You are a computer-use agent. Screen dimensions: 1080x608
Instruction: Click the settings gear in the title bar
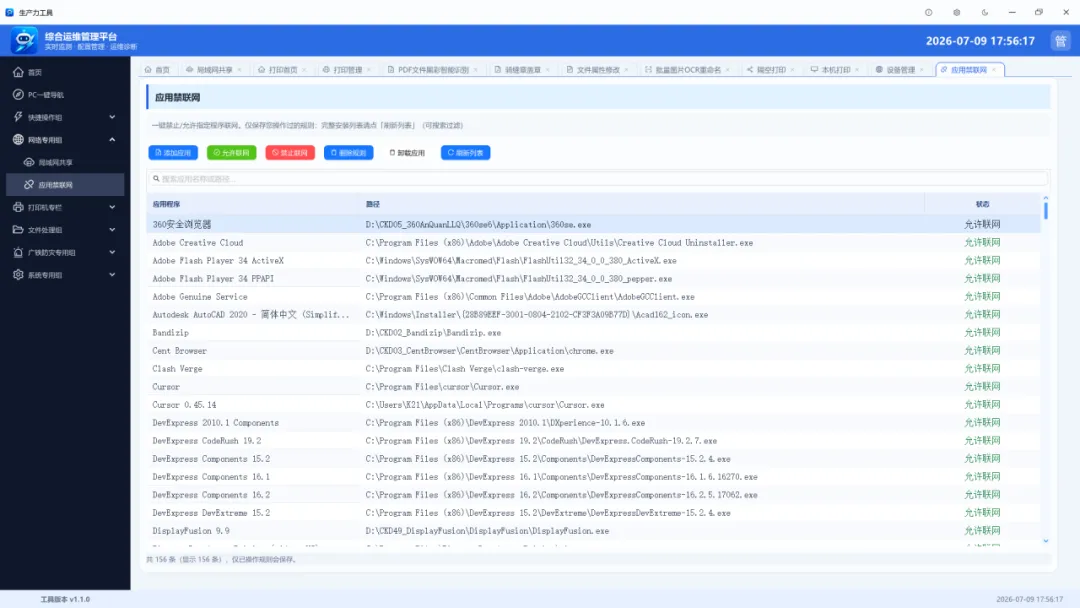click(x=957, y=12)
